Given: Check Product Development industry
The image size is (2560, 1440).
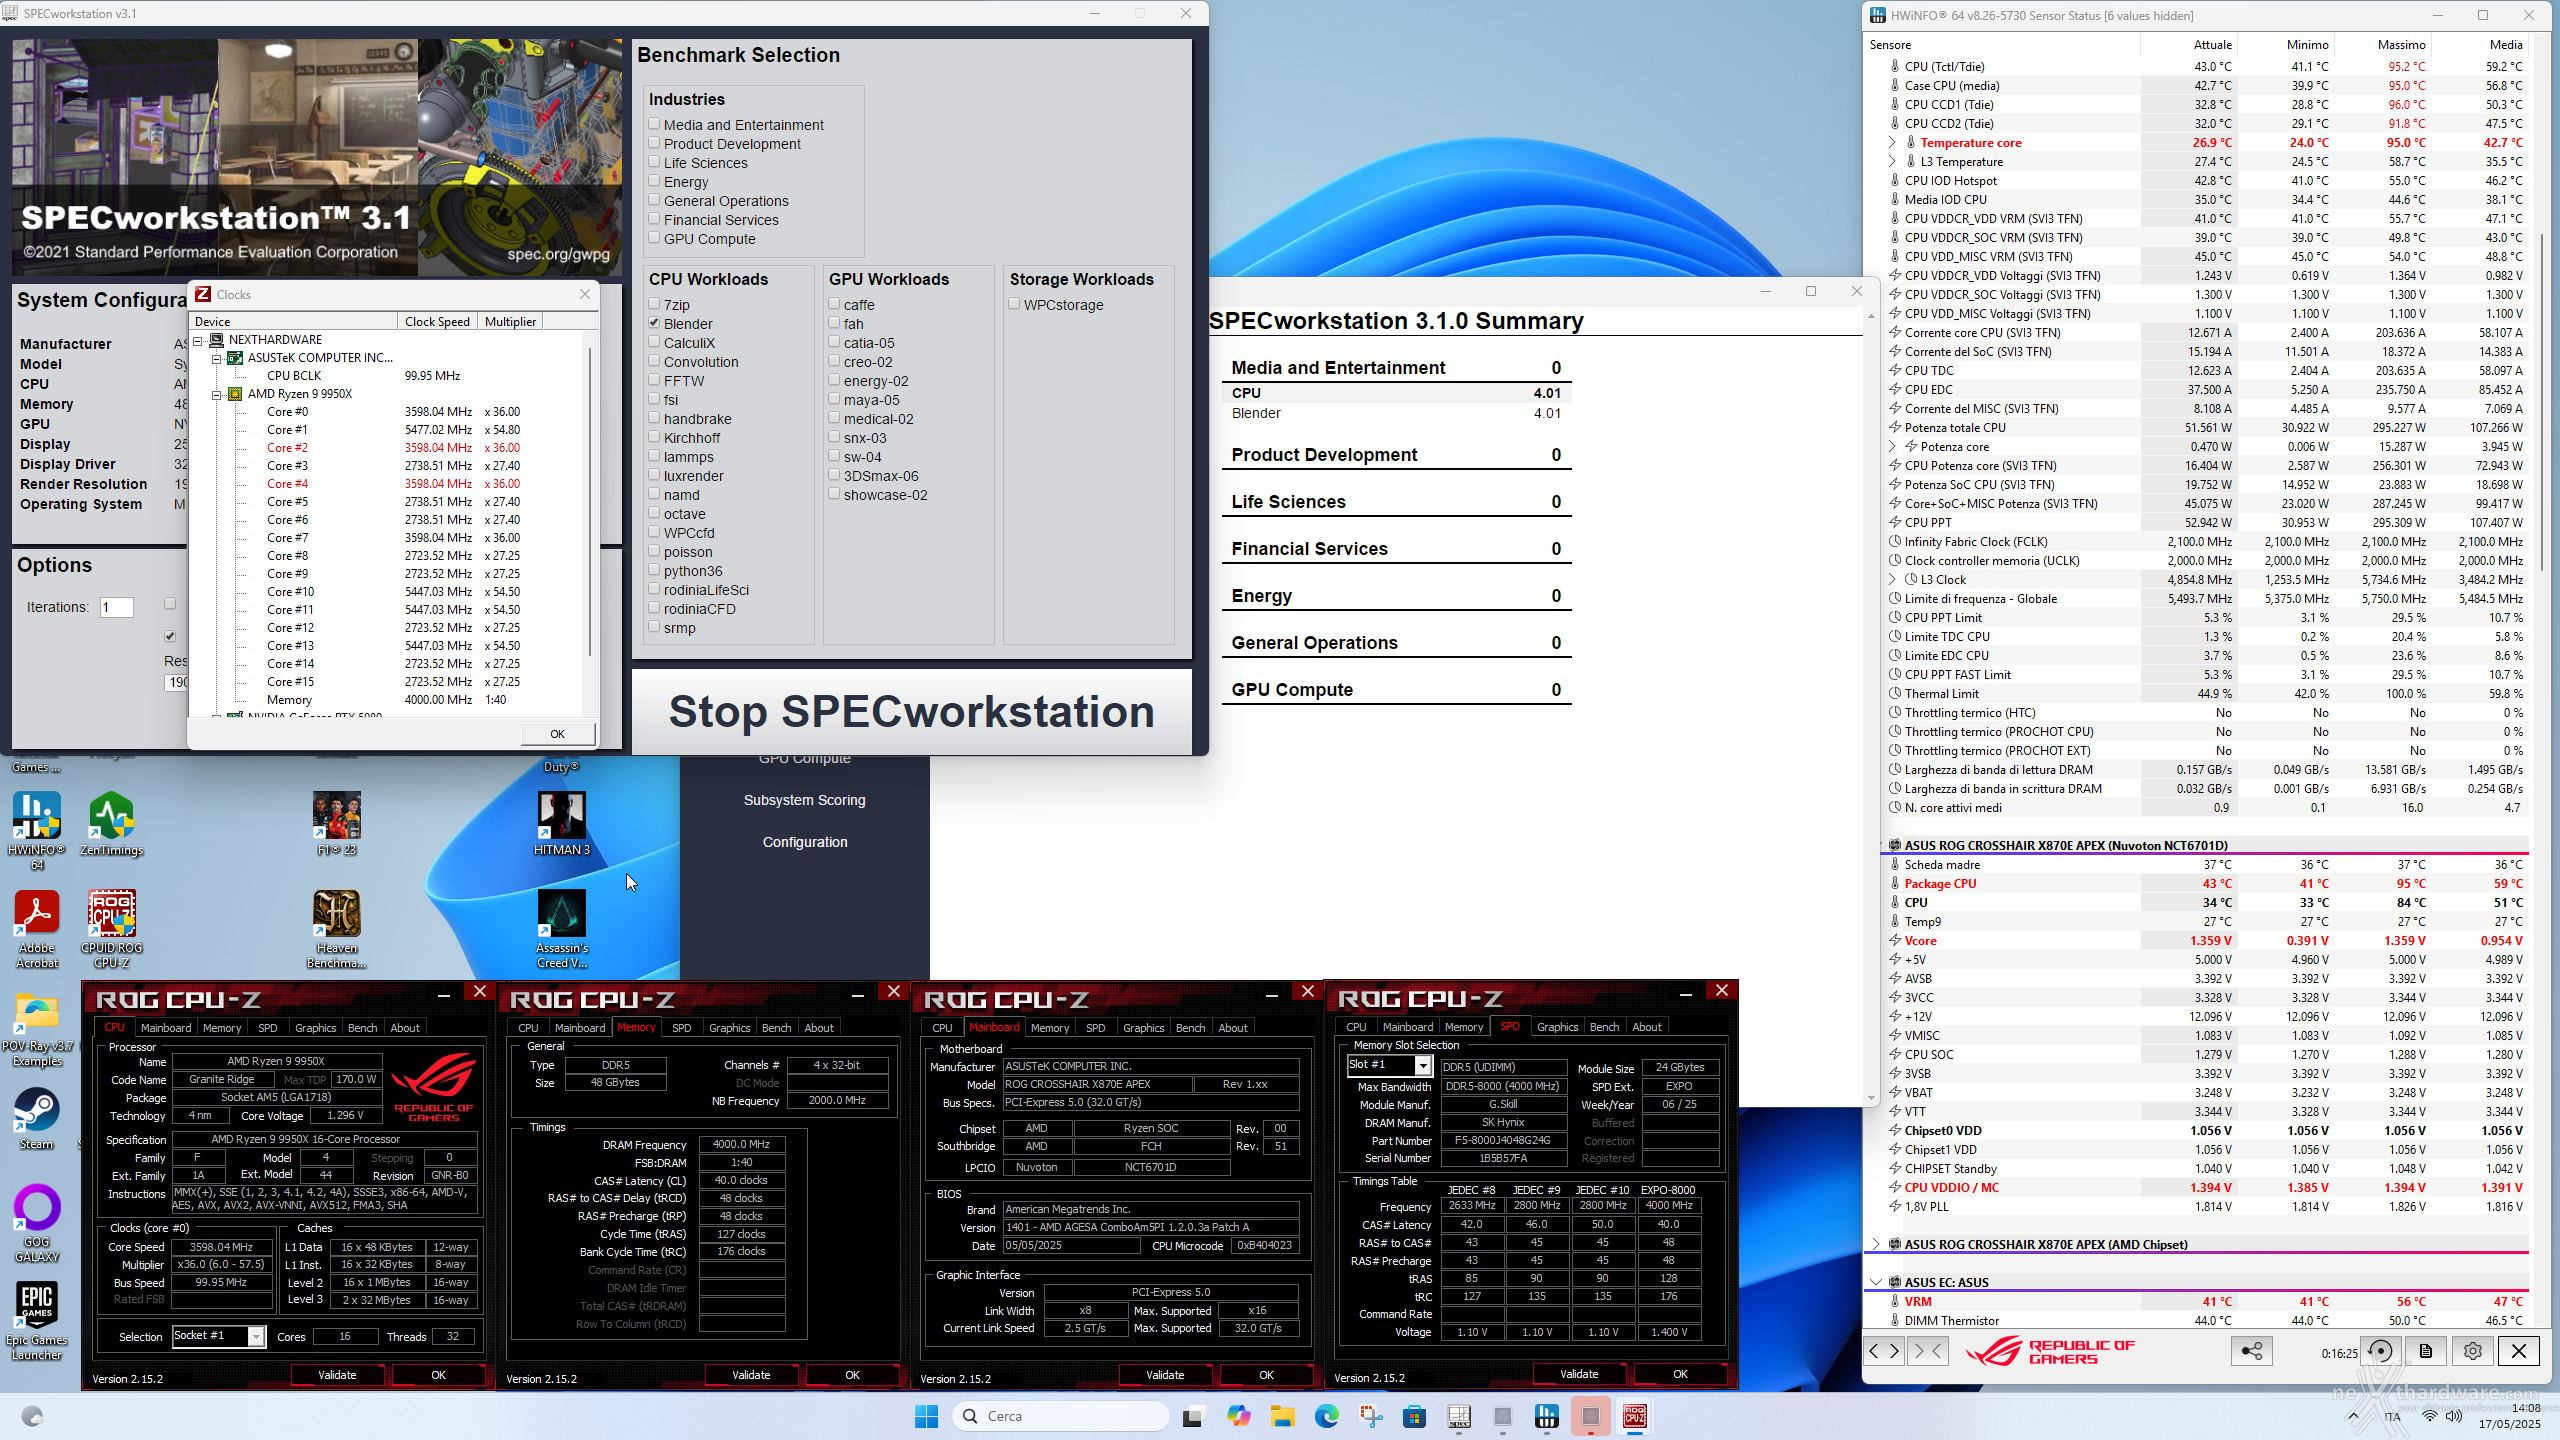Looking at the screenshot, I should (654, 143).
